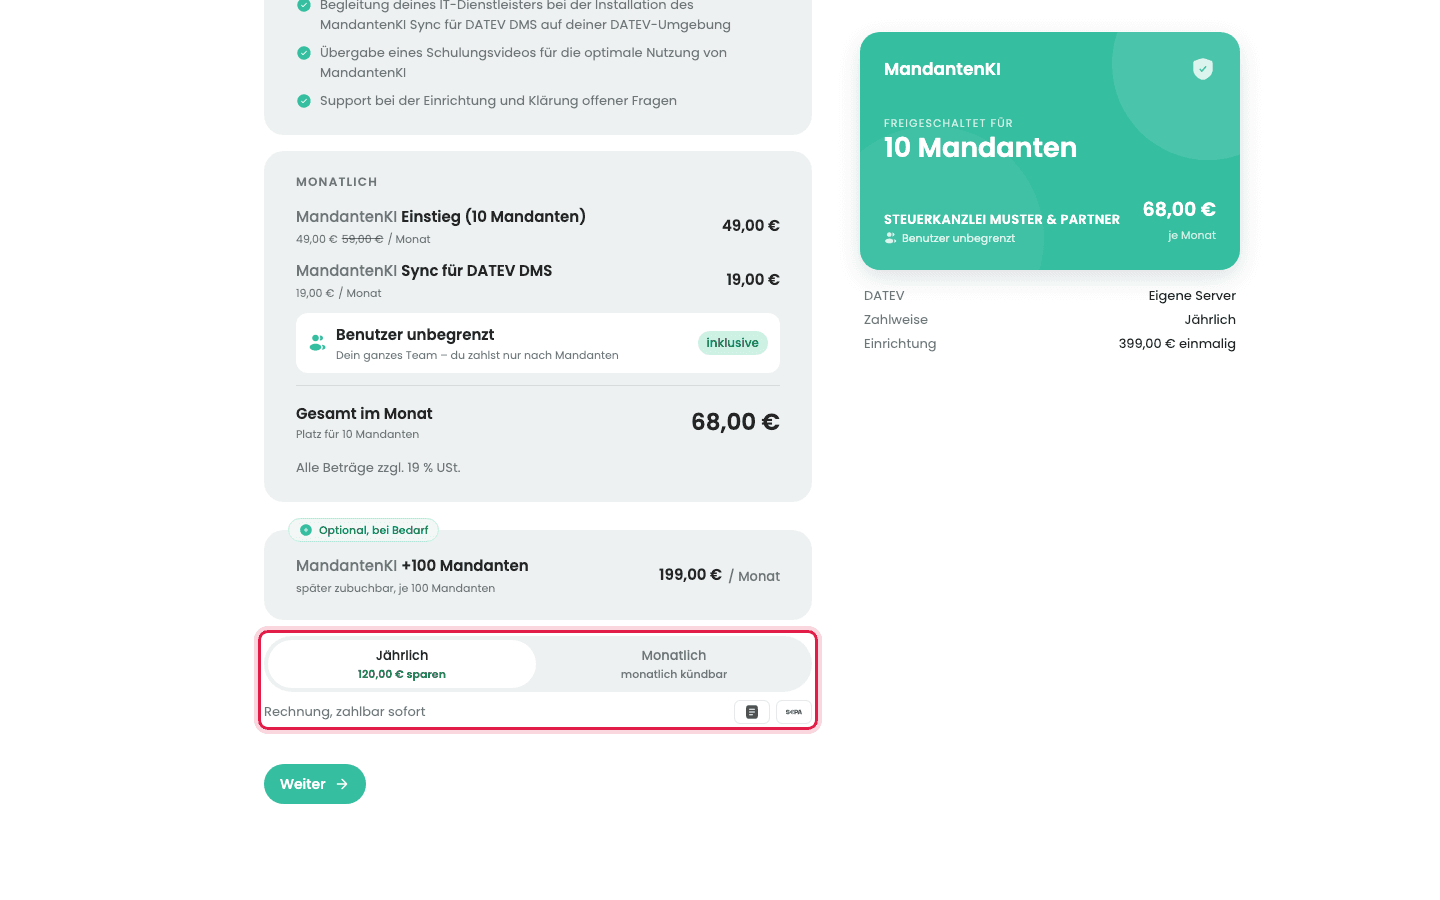Click the green inklusive badge

(733, 343)
